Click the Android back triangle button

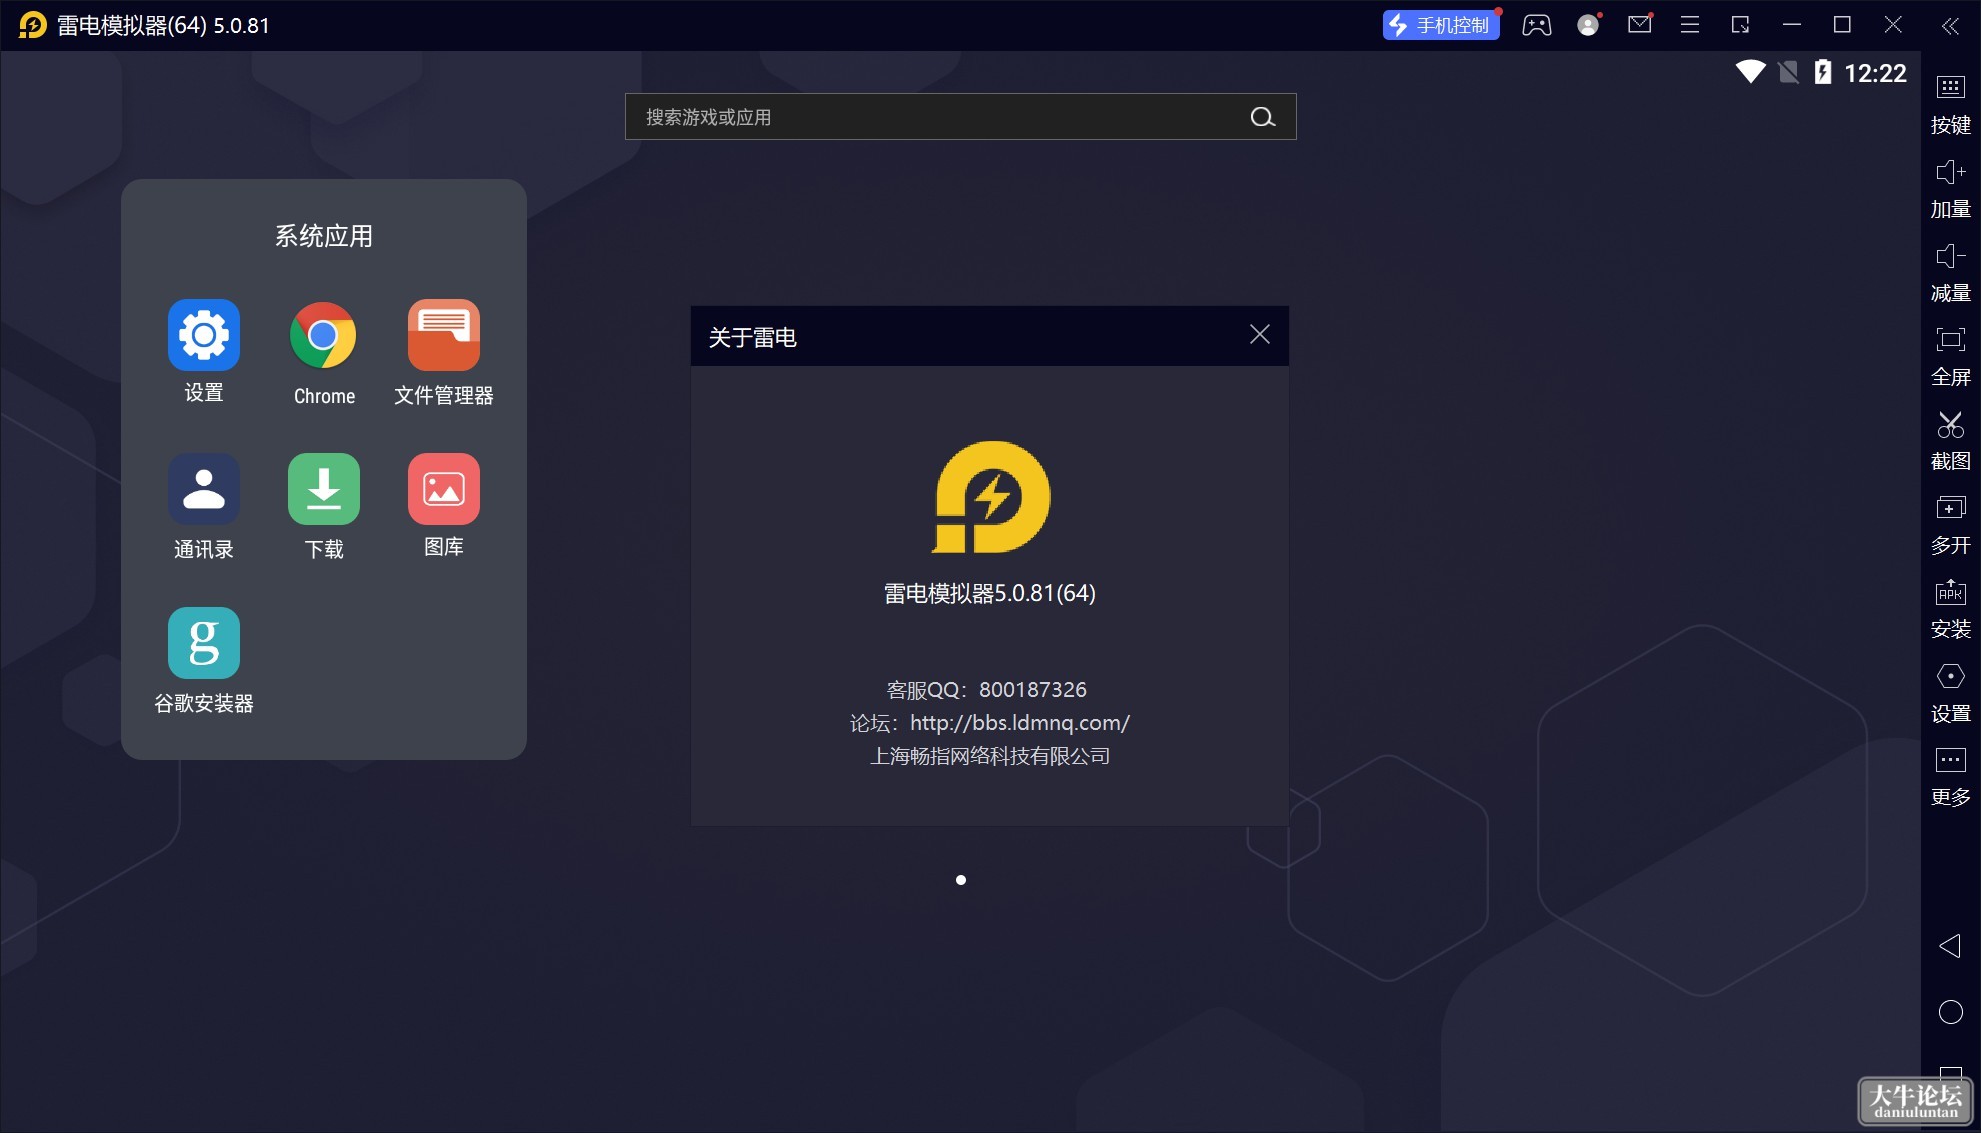coord(1950,946)
